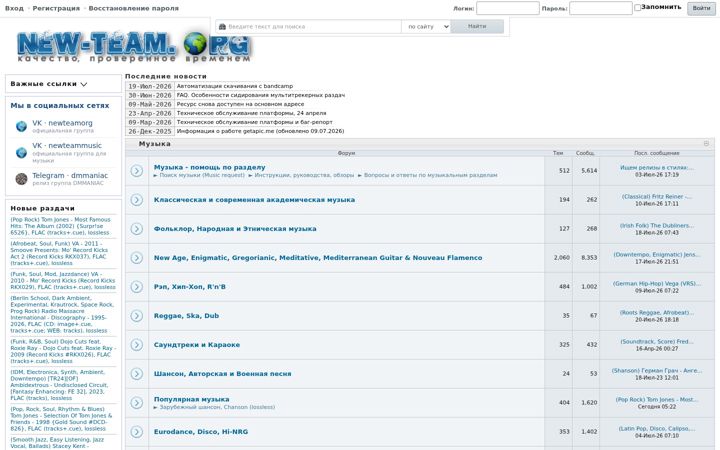Open the NEW-TEAM.ORG logo homepage
This screenshot has width=720, height=450.
point(134,47)
